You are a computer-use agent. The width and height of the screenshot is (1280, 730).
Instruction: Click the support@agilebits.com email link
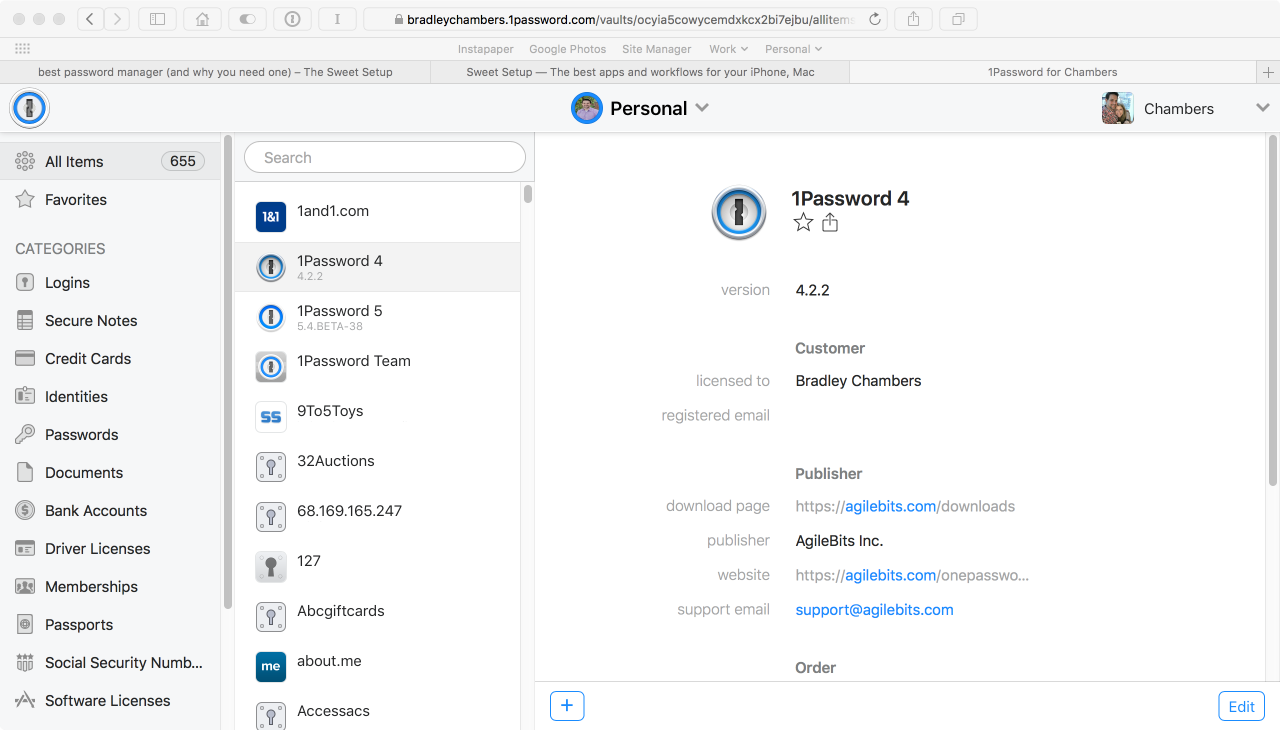(x=875, y=610)
